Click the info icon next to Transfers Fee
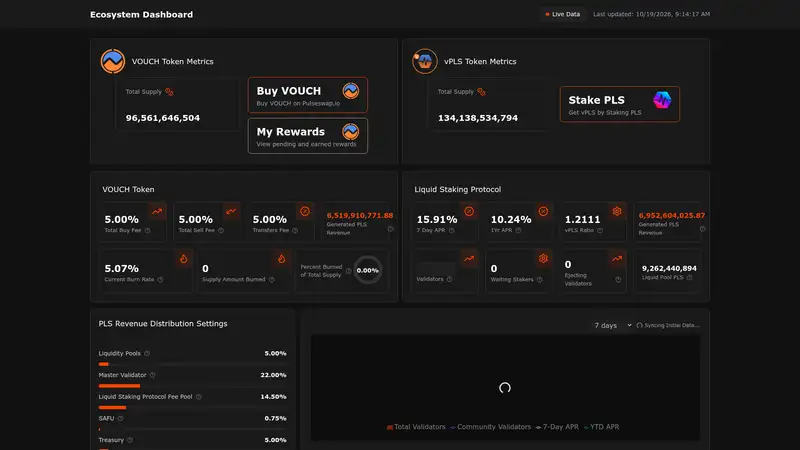Screen dimensions: 800x450 pyautogui.click(x=295, y=231)
